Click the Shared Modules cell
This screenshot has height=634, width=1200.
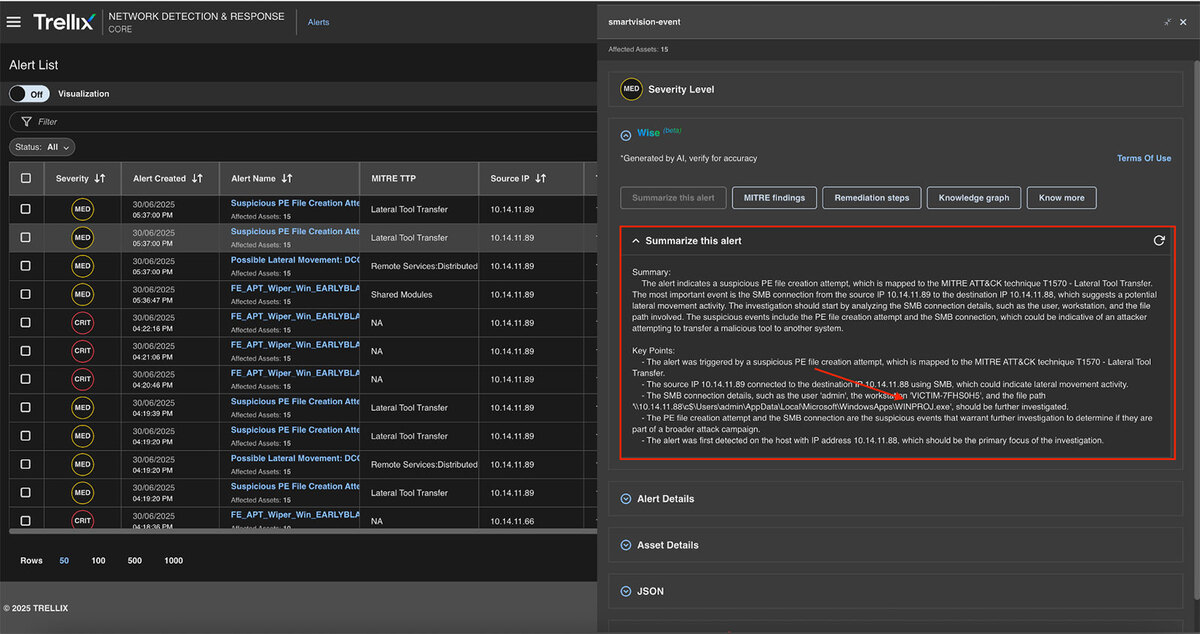[403, 294]
